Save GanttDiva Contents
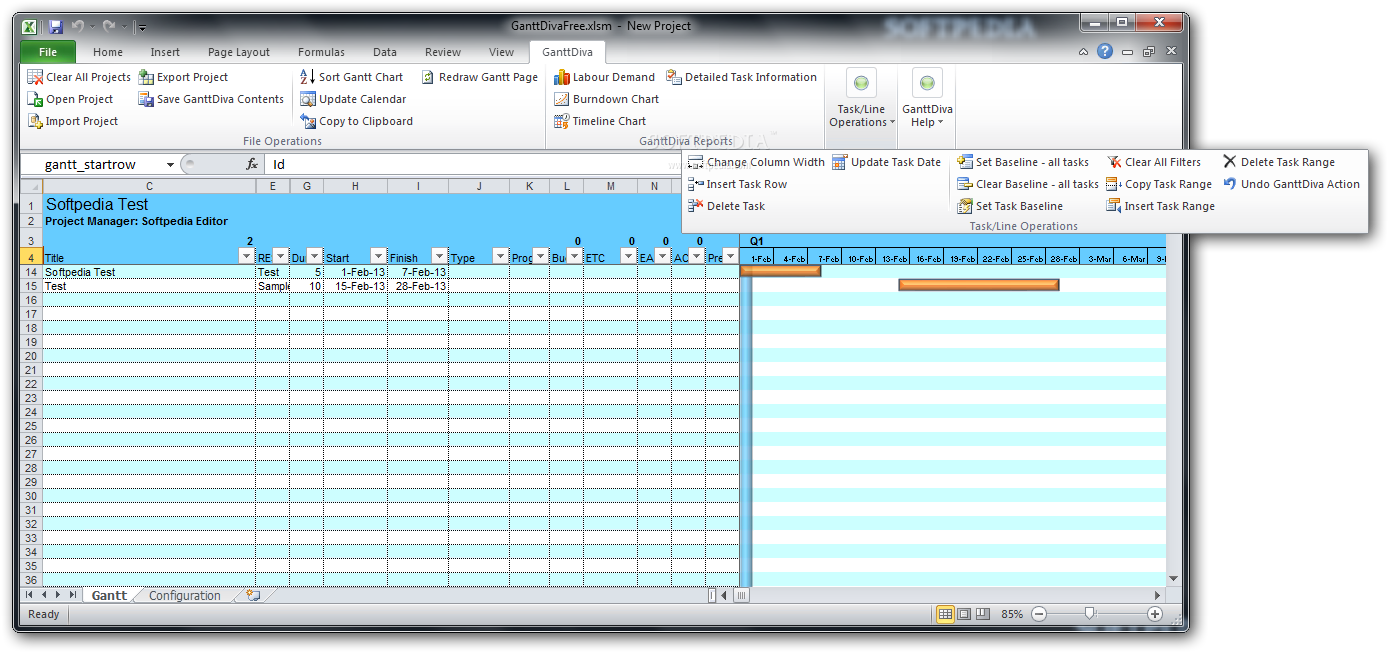 pyautogui.click(x=211, y=99)
